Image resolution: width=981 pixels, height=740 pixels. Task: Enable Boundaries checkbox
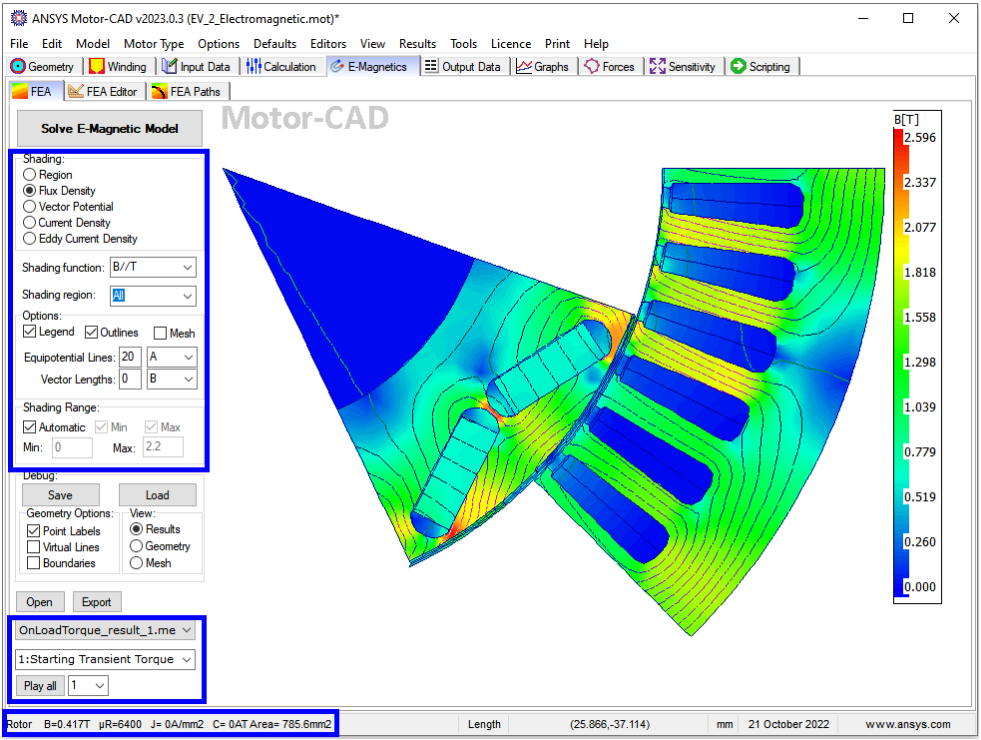click(34, 563)
